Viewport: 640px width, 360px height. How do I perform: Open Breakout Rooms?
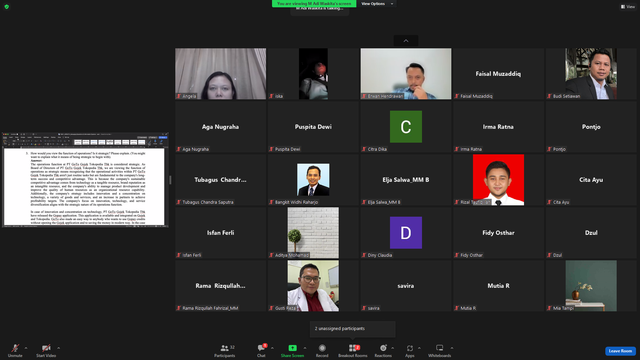(x=353, y=350)
